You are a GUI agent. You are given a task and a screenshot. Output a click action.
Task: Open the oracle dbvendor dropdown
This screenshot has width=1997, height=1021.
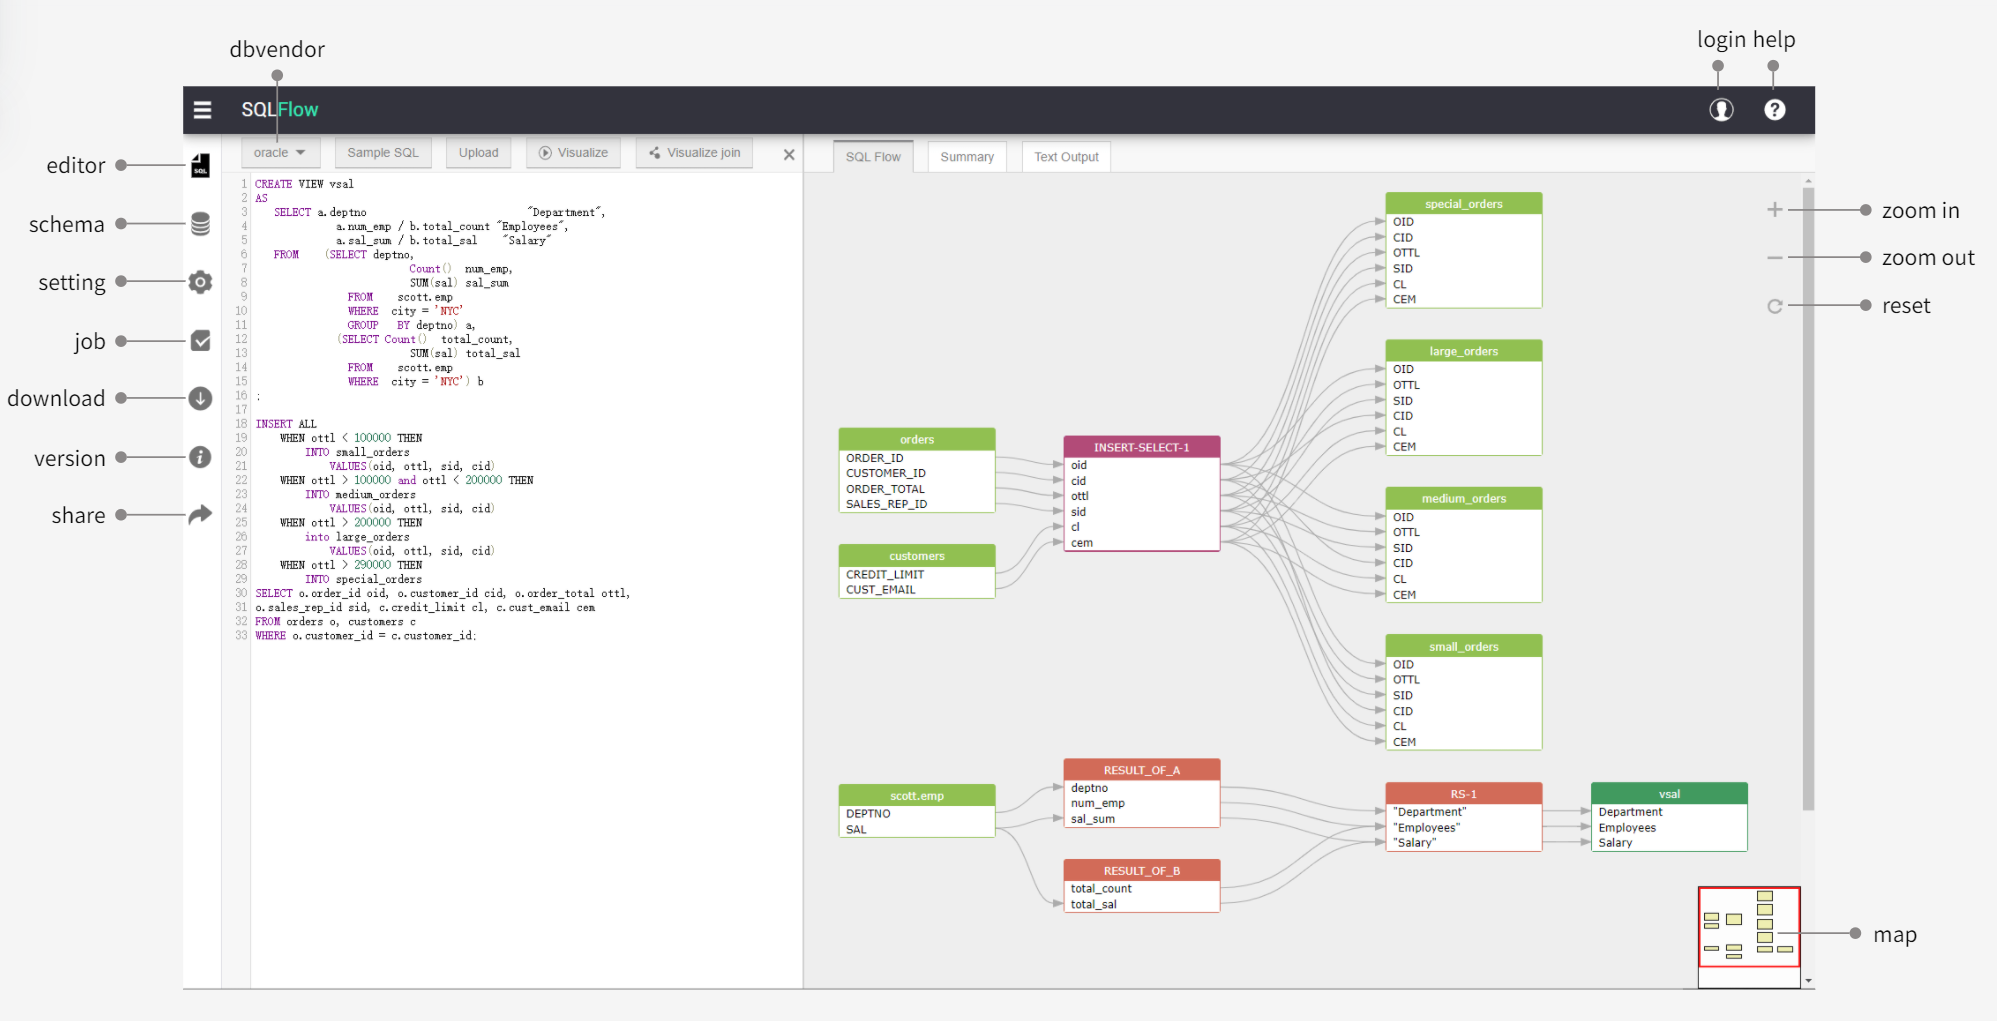coord(280,152)
